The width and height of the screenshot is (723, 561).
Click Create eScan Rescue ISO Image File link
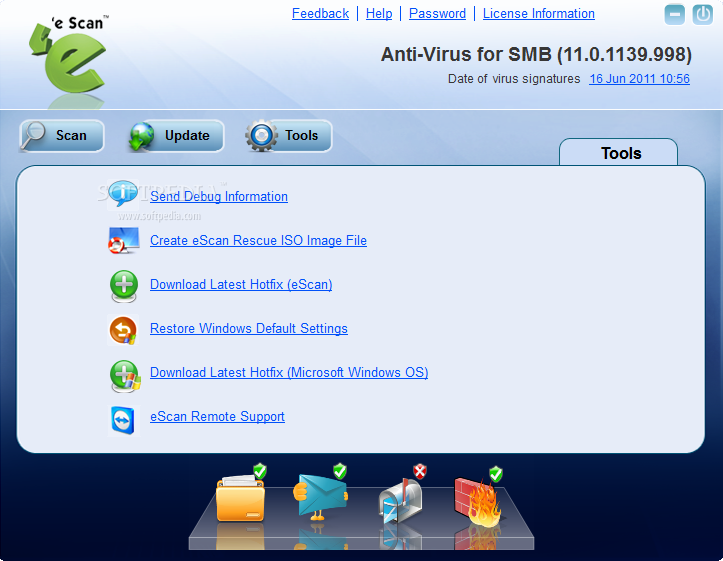click(x=258, y=241)
